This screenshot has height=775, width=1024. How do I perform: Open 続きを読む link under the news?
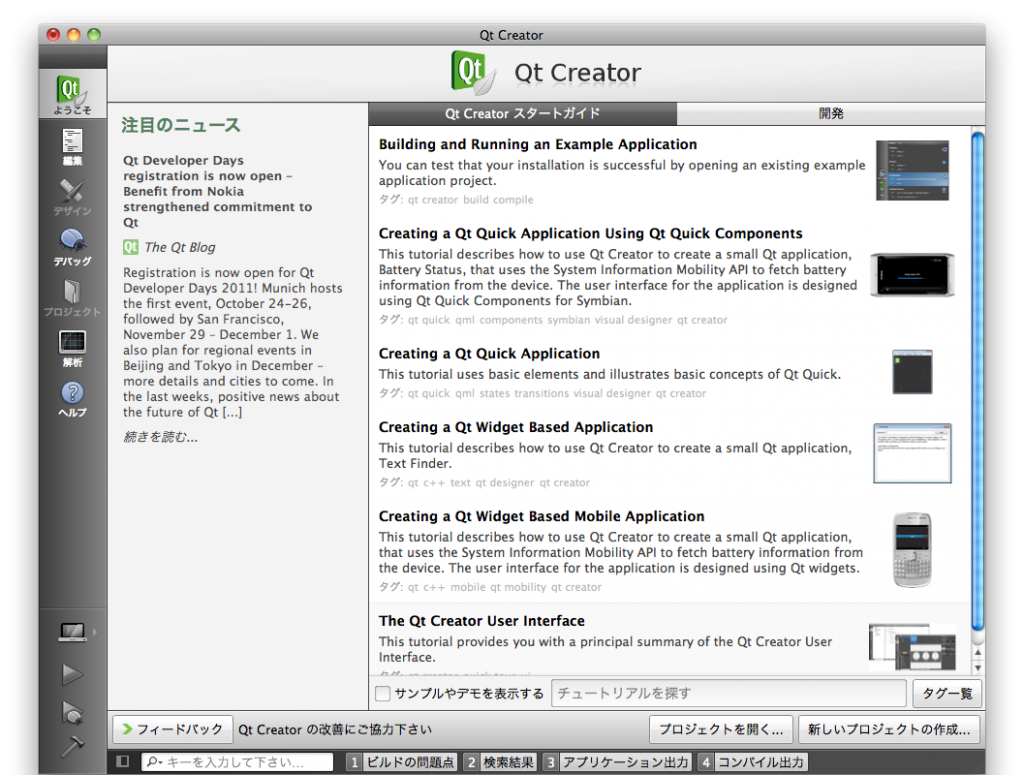(160, 436)
